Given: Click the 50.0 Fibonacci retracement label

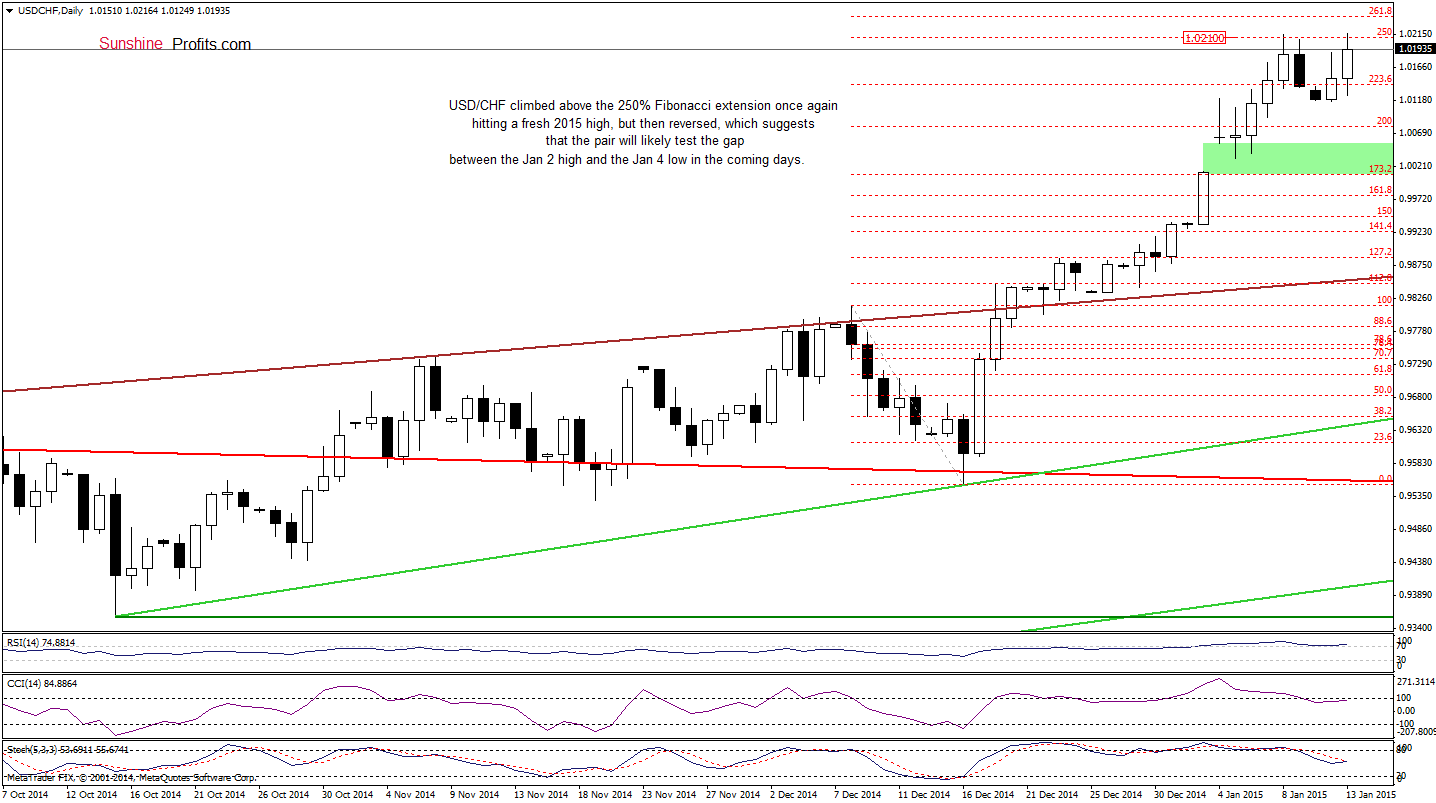Looking at the screenshot, I should pyautogui.click(x=1383, y=390).
